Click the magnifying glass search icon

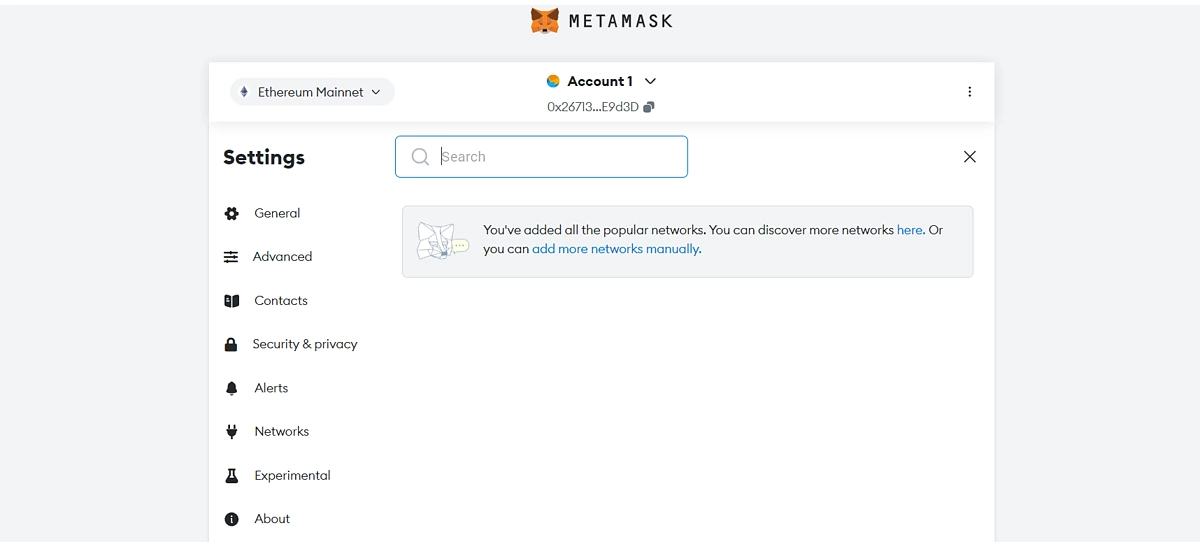pos(420,157)
